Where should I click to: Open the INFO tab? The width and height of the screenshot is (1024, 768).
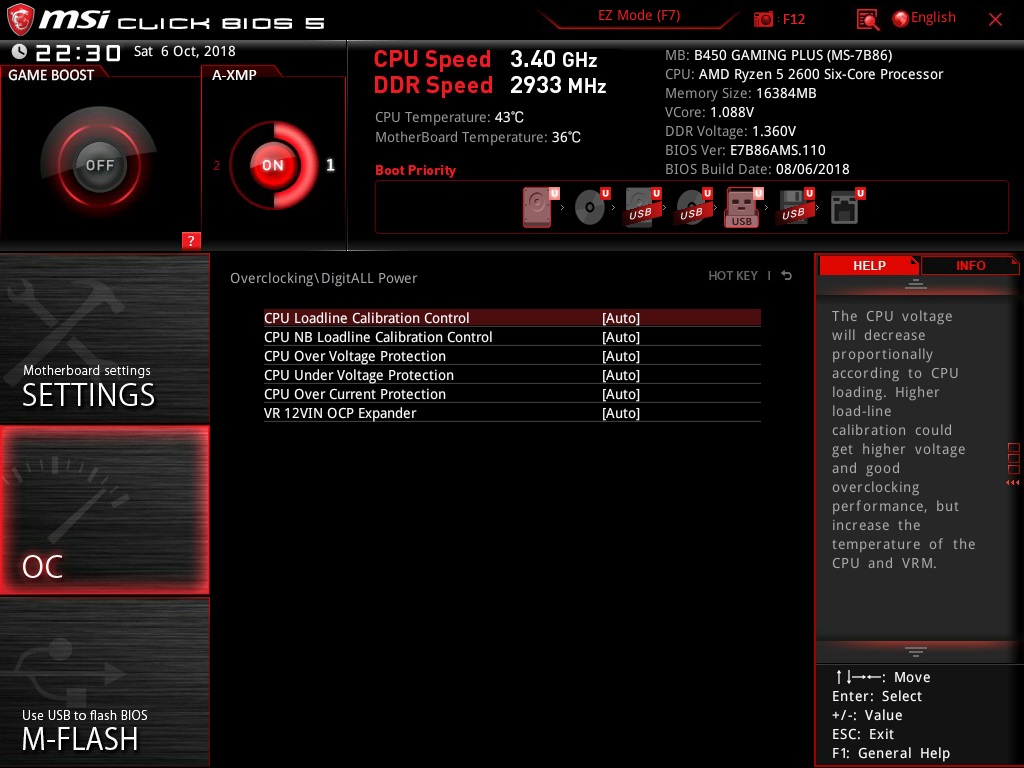point(970,265)
